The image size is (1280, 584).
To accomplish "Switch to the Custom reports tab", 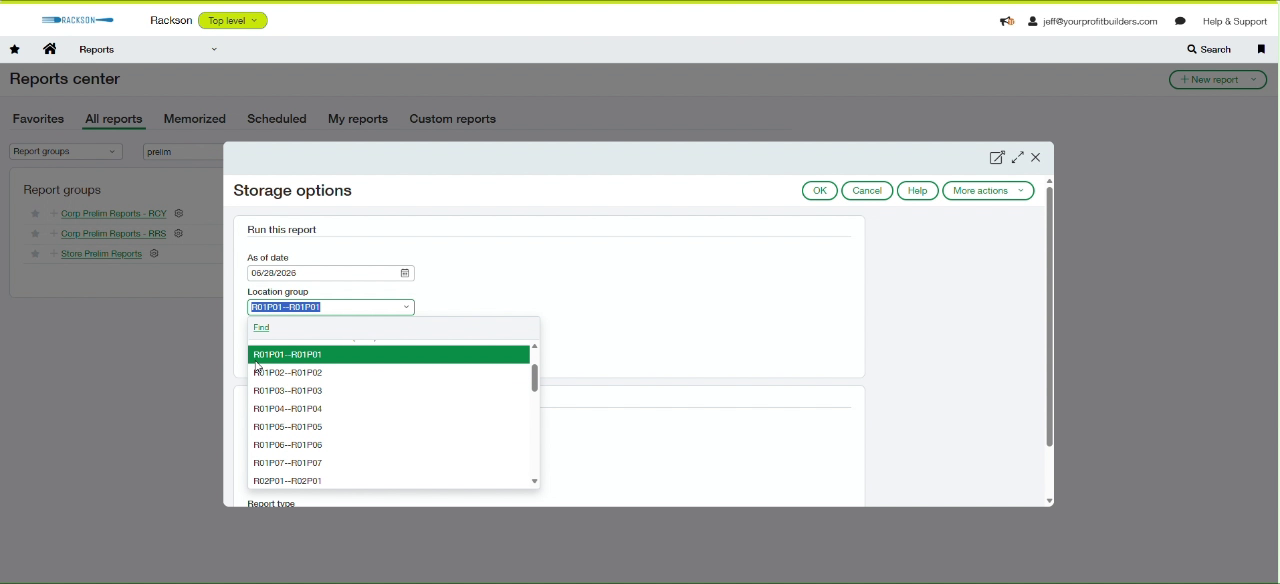I will tap(453, 119).
